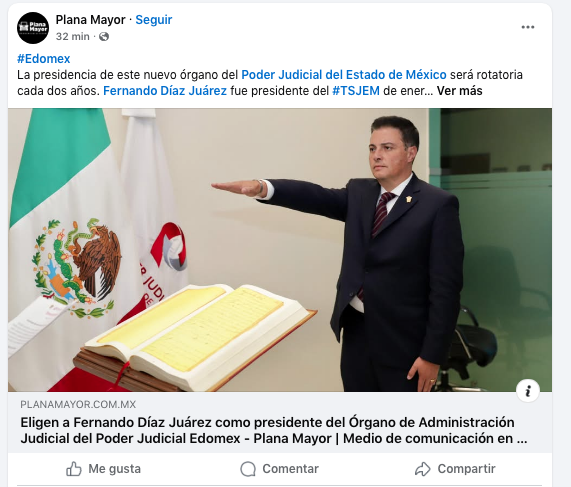The height and width of the screenshot is (487, 571).
Task: Click the Comentar button label
Action: 291,469
